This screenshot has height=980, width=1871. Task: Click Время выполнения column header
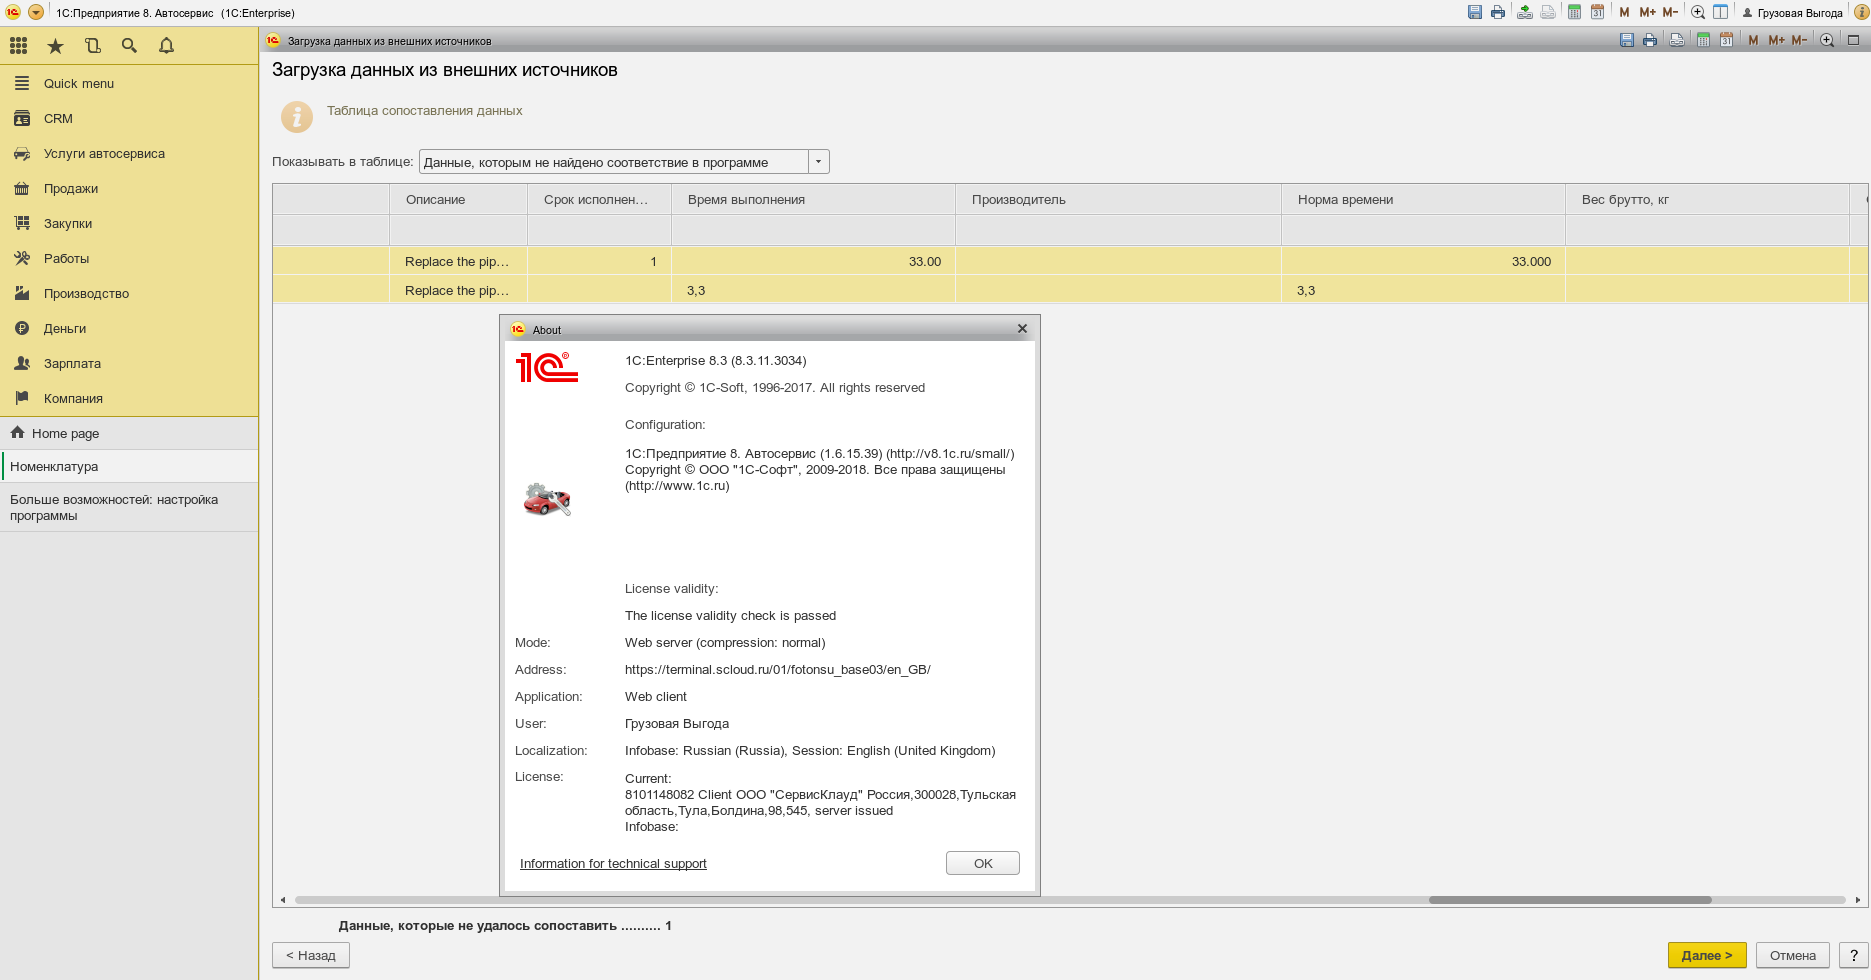813,199
